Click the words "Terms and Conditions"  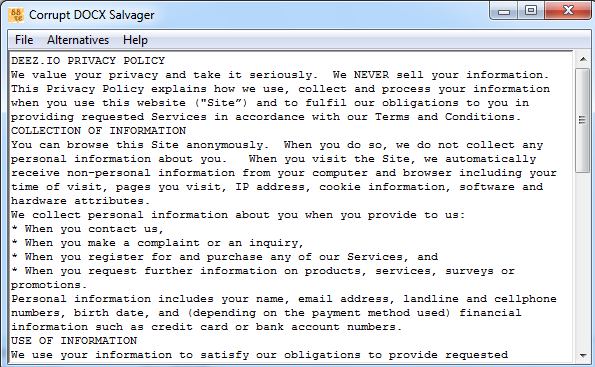(x=445, y=117)
